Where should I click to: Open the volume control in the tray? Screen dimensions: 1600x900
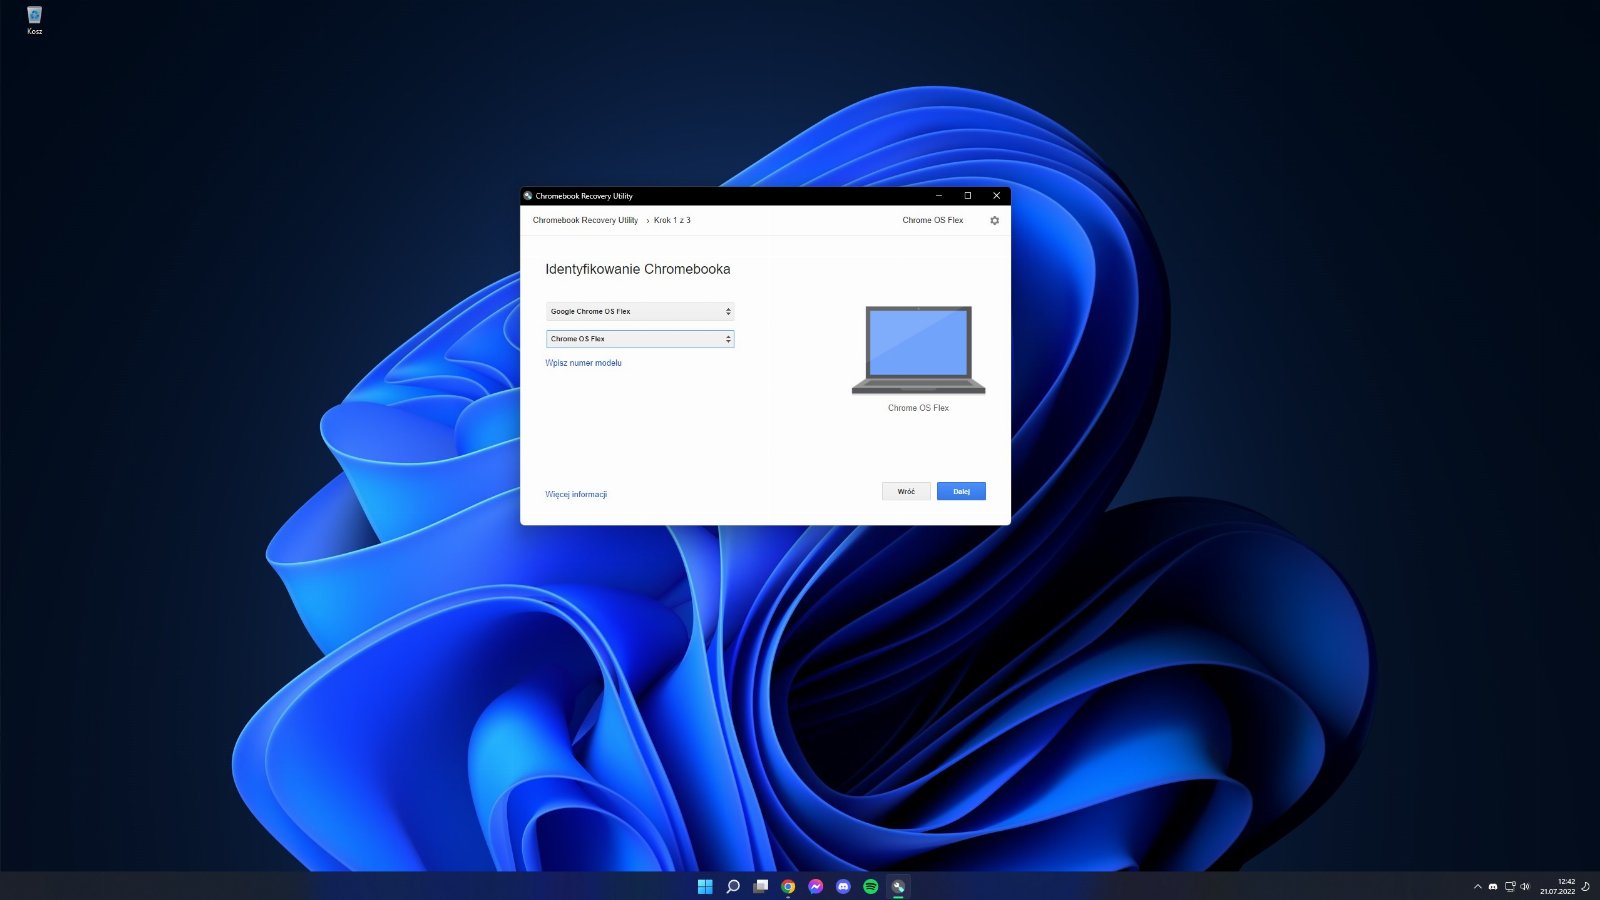click(x=1525, y=886)
